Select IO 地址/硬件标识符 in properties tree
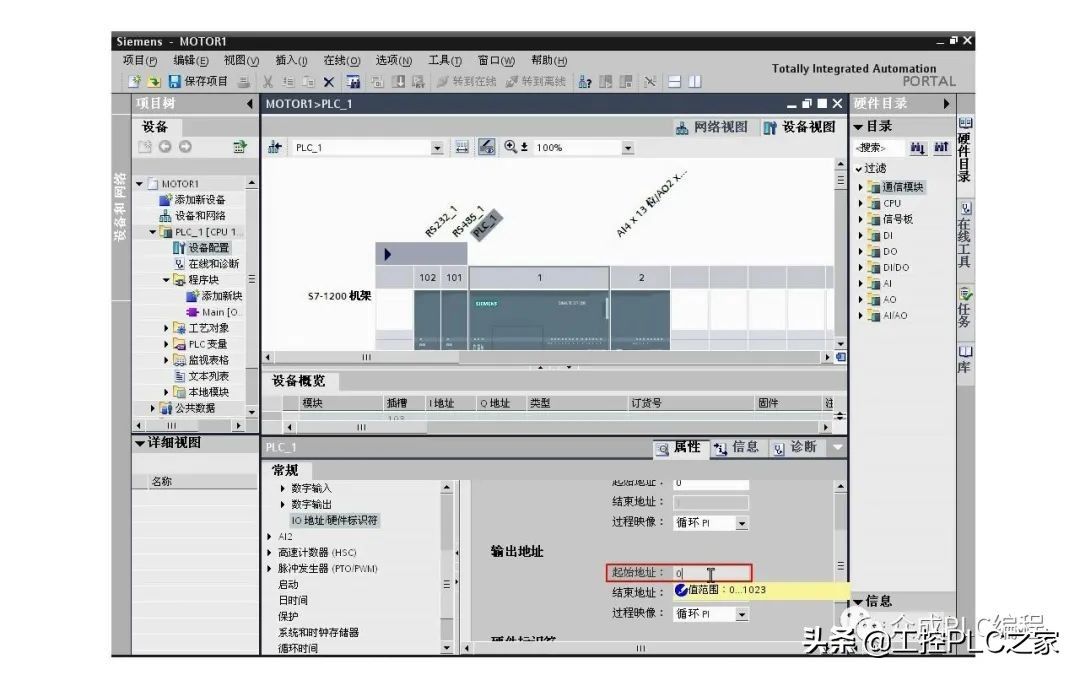Image resolution: width=1080 pixels, height=675 pixels. click(x=334, y=521)
